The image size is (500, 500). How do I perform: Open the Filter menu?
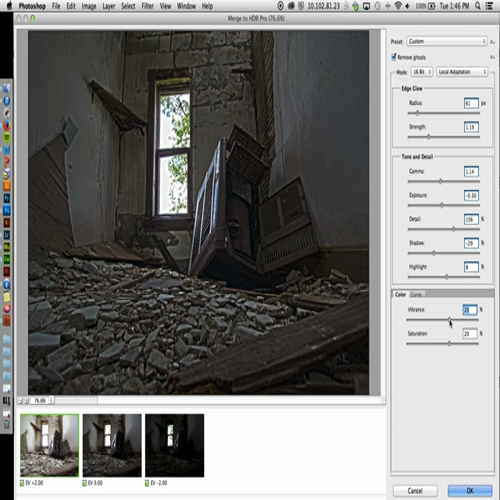[147, 6]
